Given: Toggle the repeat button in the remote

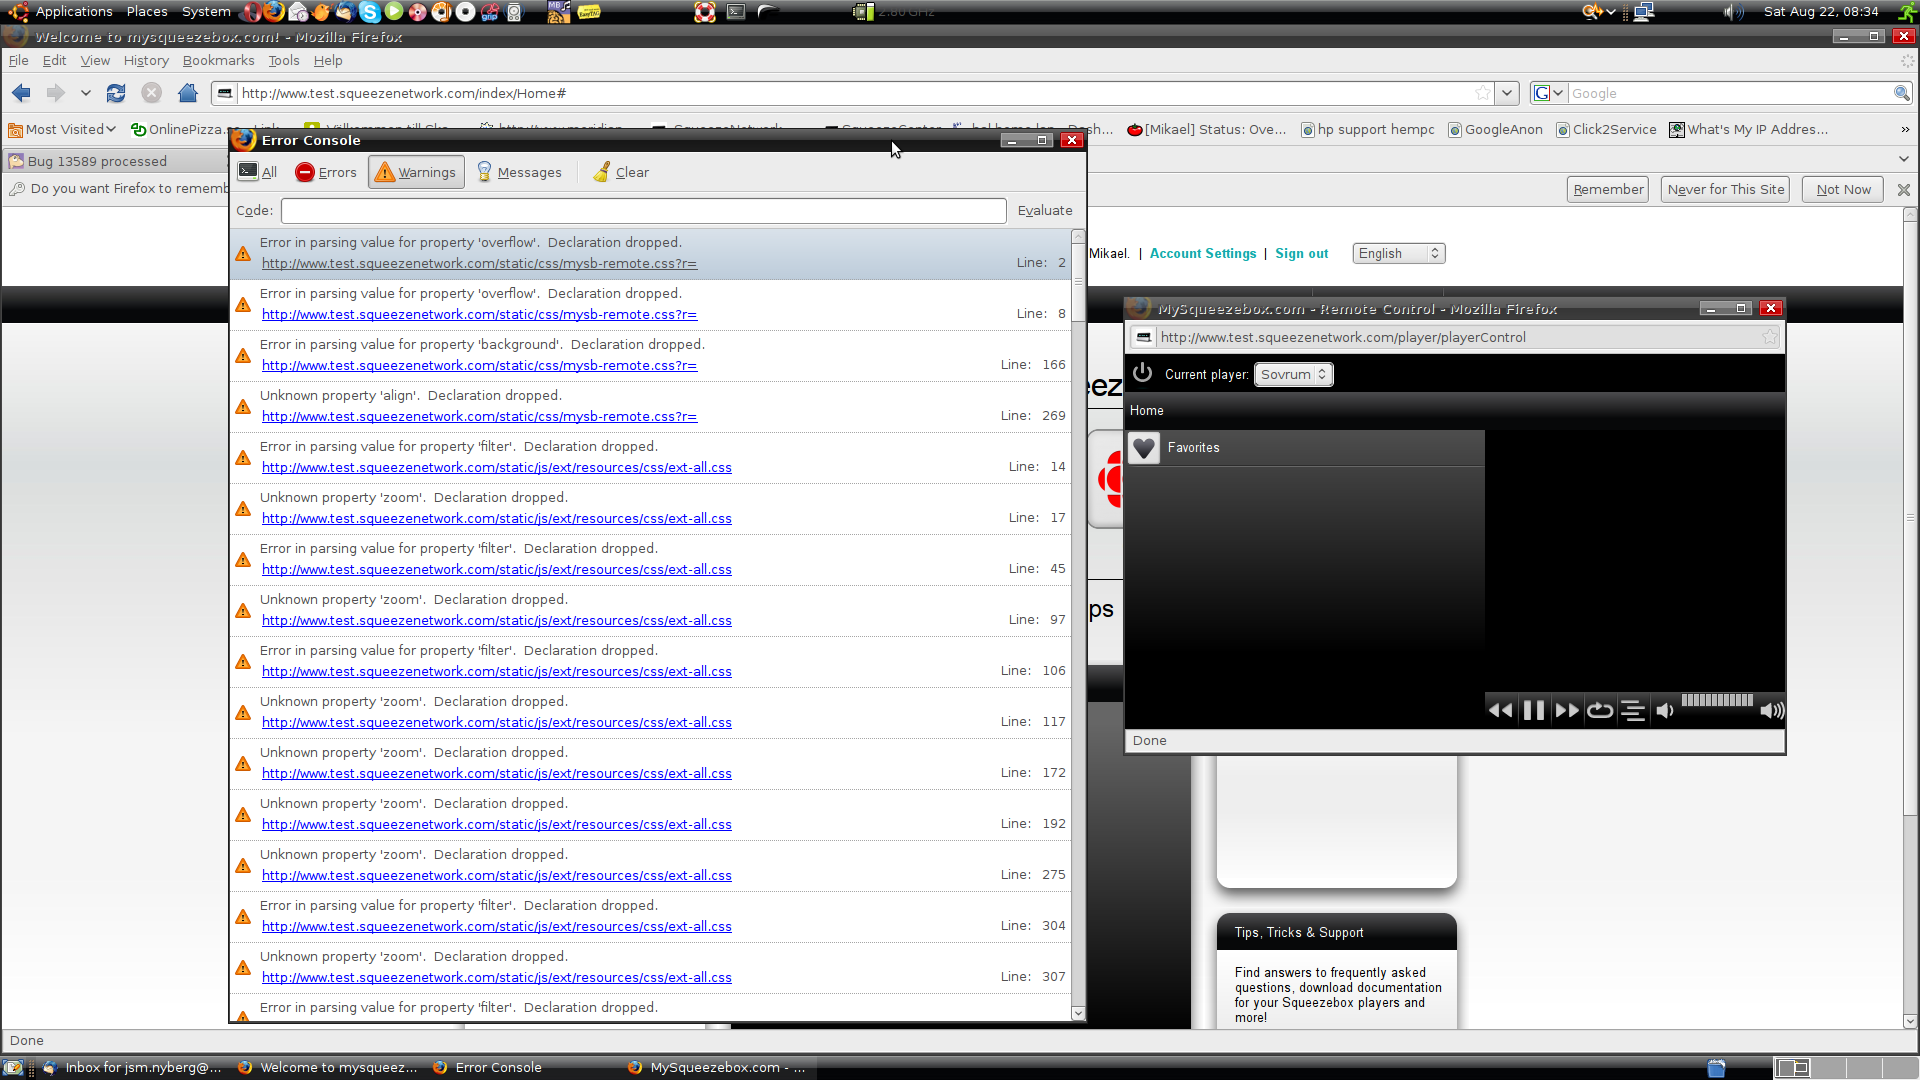Looking at the screenshot, I should pos(1600,711).
